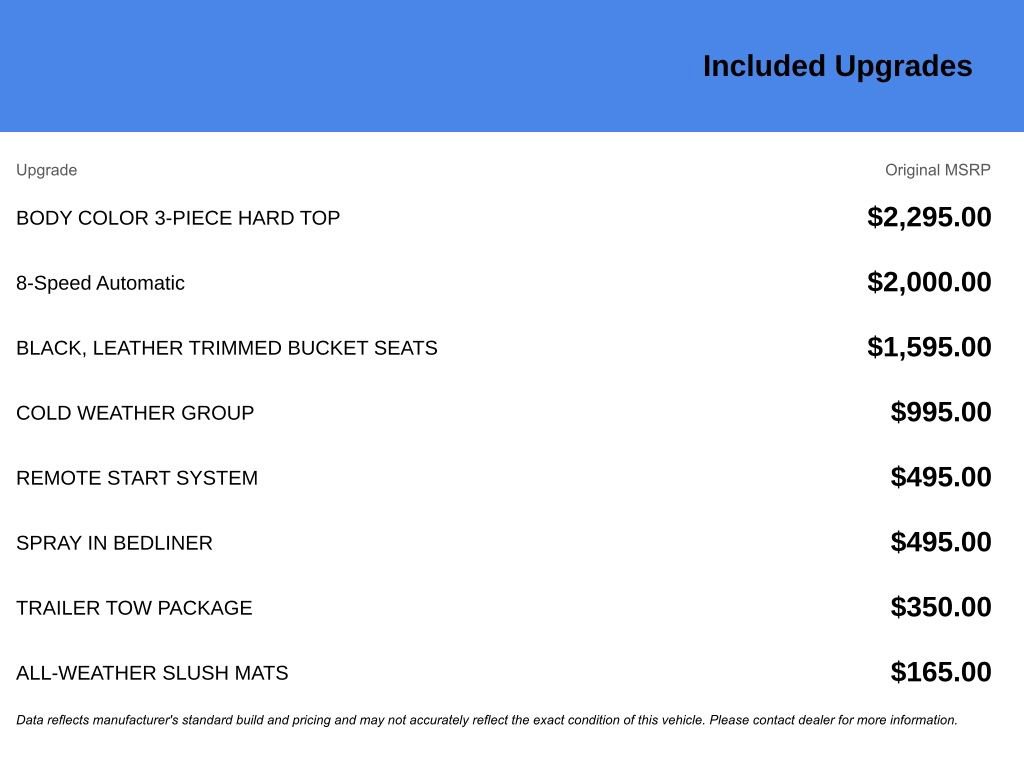Click the Included Upgrades heading
This screenshot has height=768, width=1024.
click(837, 66)
